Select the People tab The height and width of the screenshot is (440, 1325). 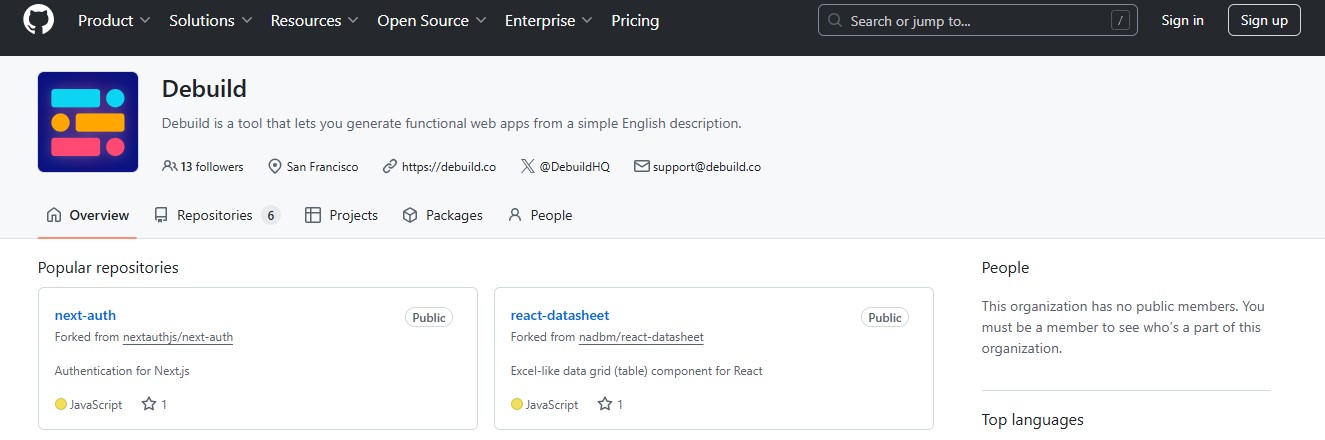pos(540,215)
